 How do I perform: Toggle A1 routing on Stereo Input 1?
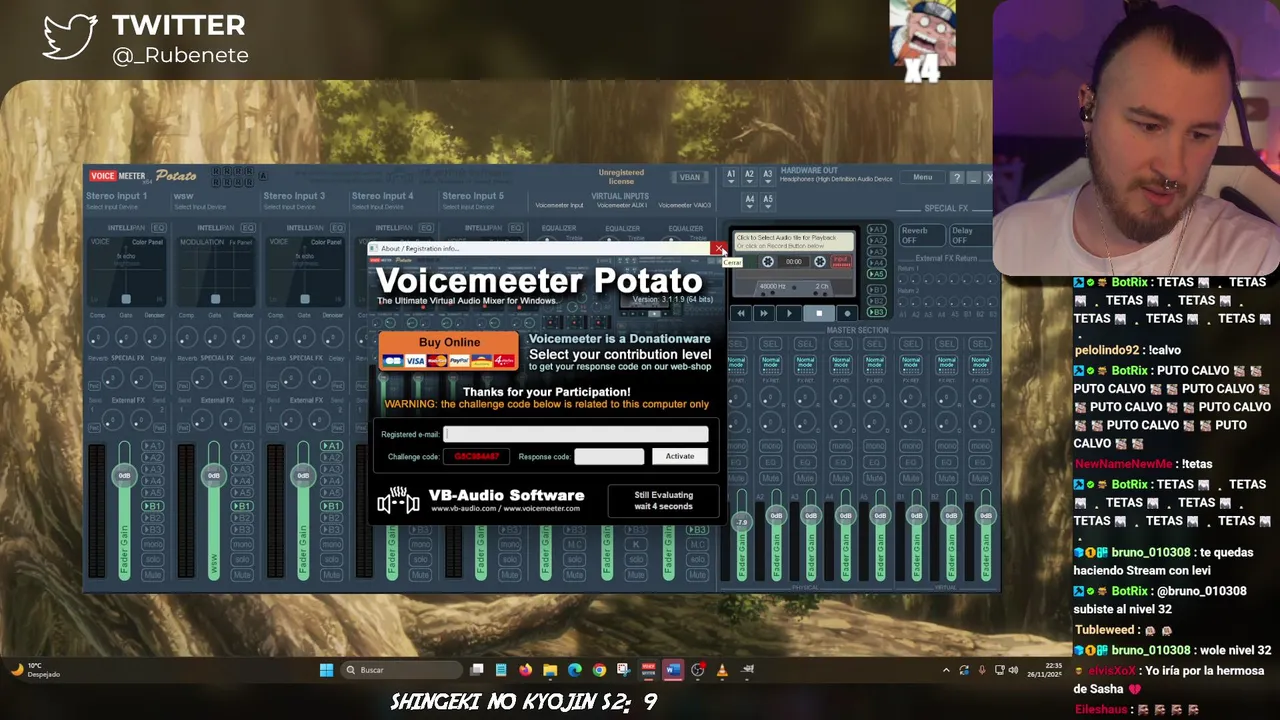click(x=152, y=446)
